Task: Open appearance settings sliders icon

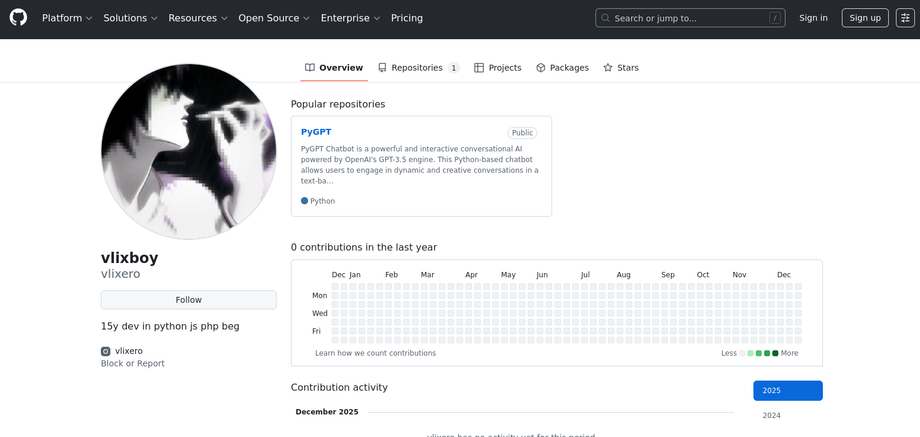Action: point(905,18)
